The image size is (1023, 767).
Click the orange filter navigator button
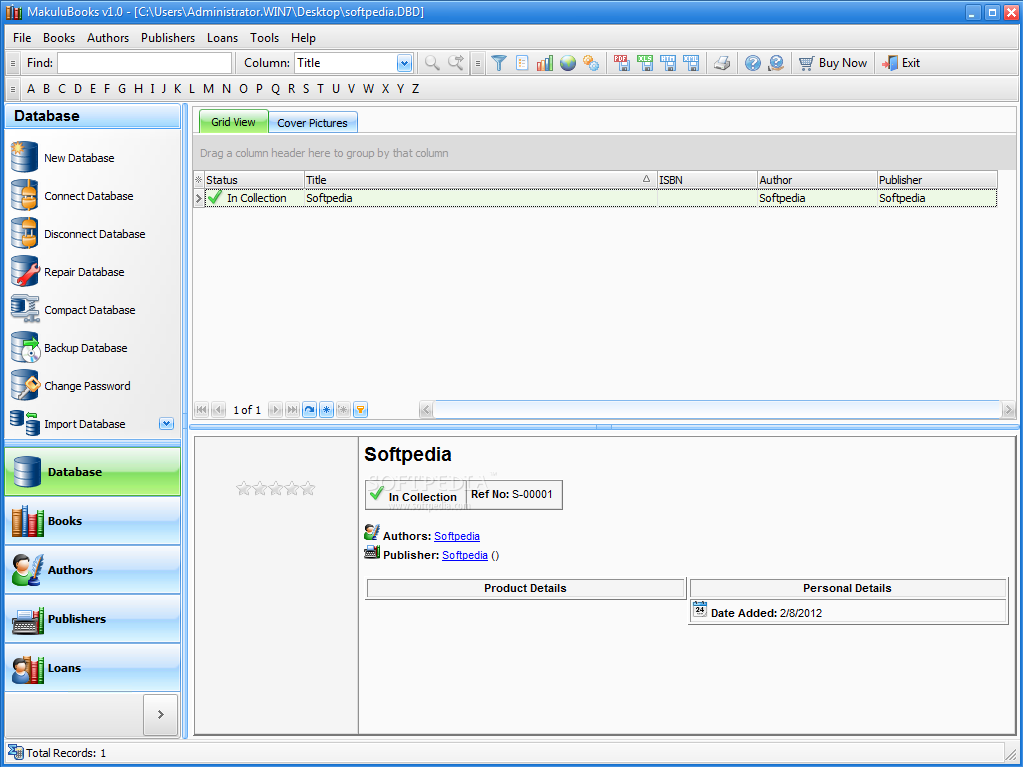click(x=360, y=410)
